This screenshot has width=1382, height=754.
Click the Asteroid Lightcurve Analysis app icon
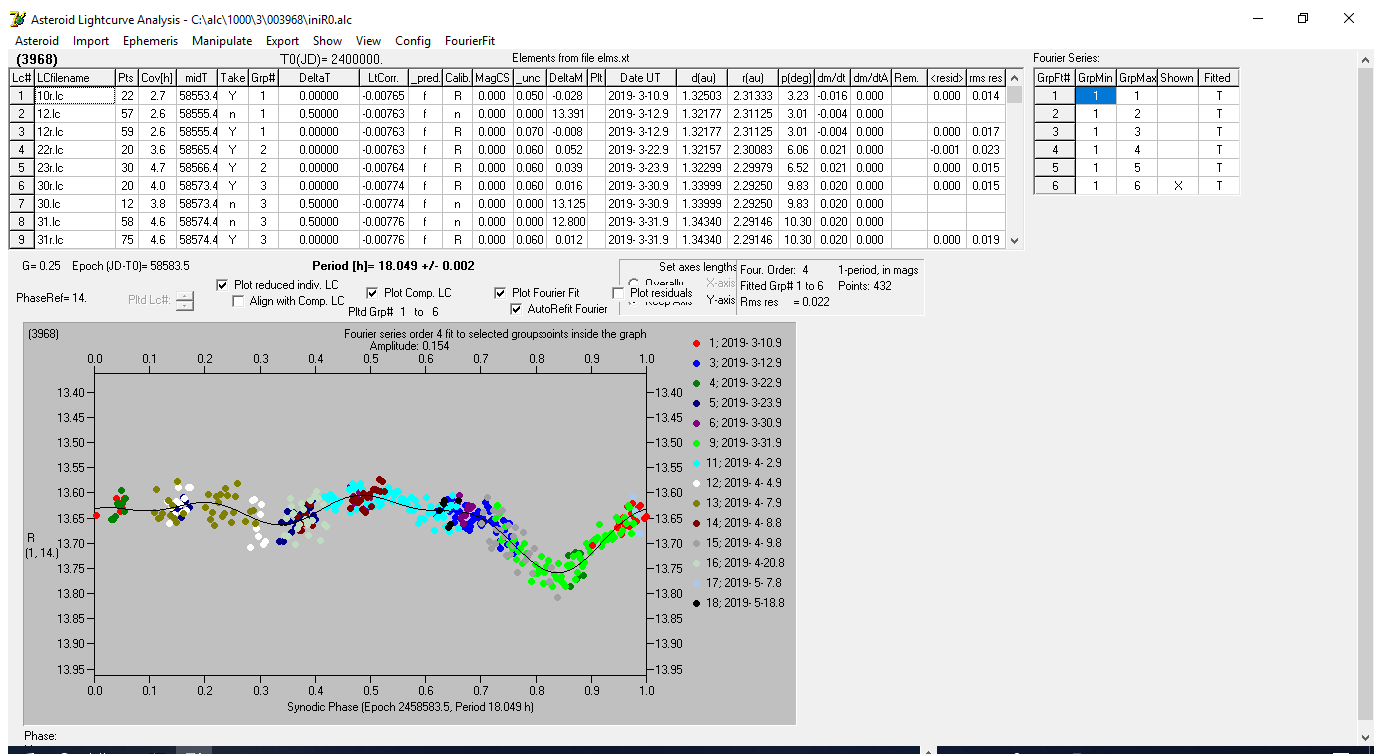click(17, 19)
